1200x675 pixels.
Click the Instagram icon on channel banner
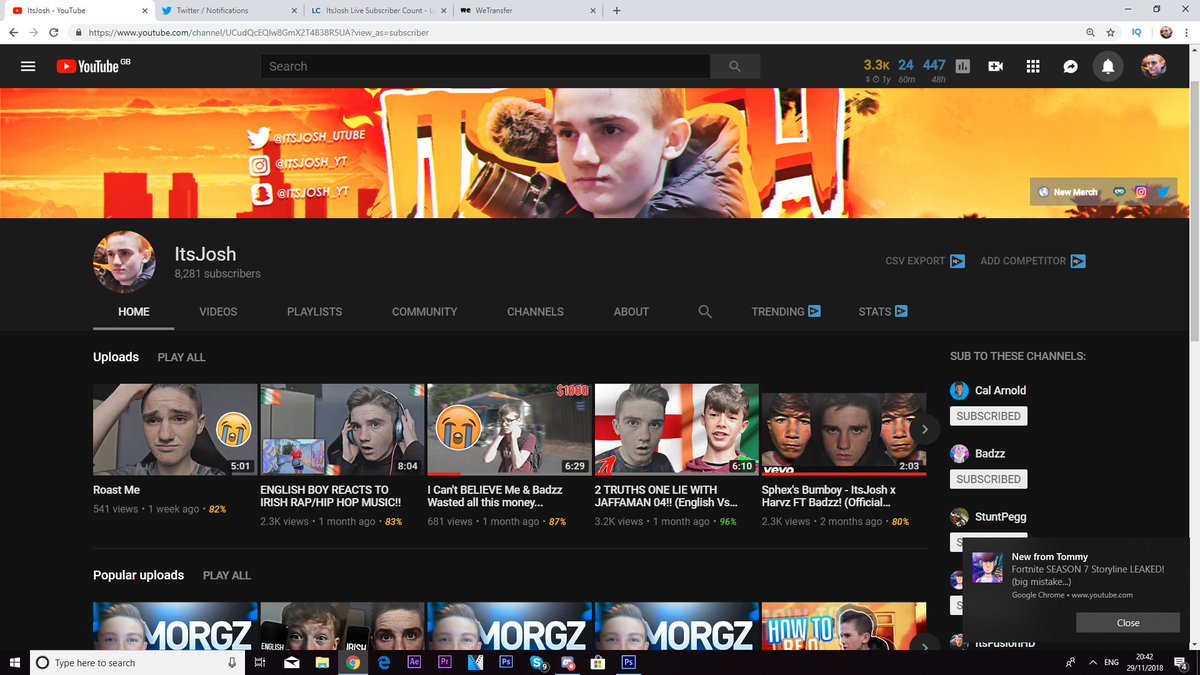pyautogui.click(x=1140, y=192)
